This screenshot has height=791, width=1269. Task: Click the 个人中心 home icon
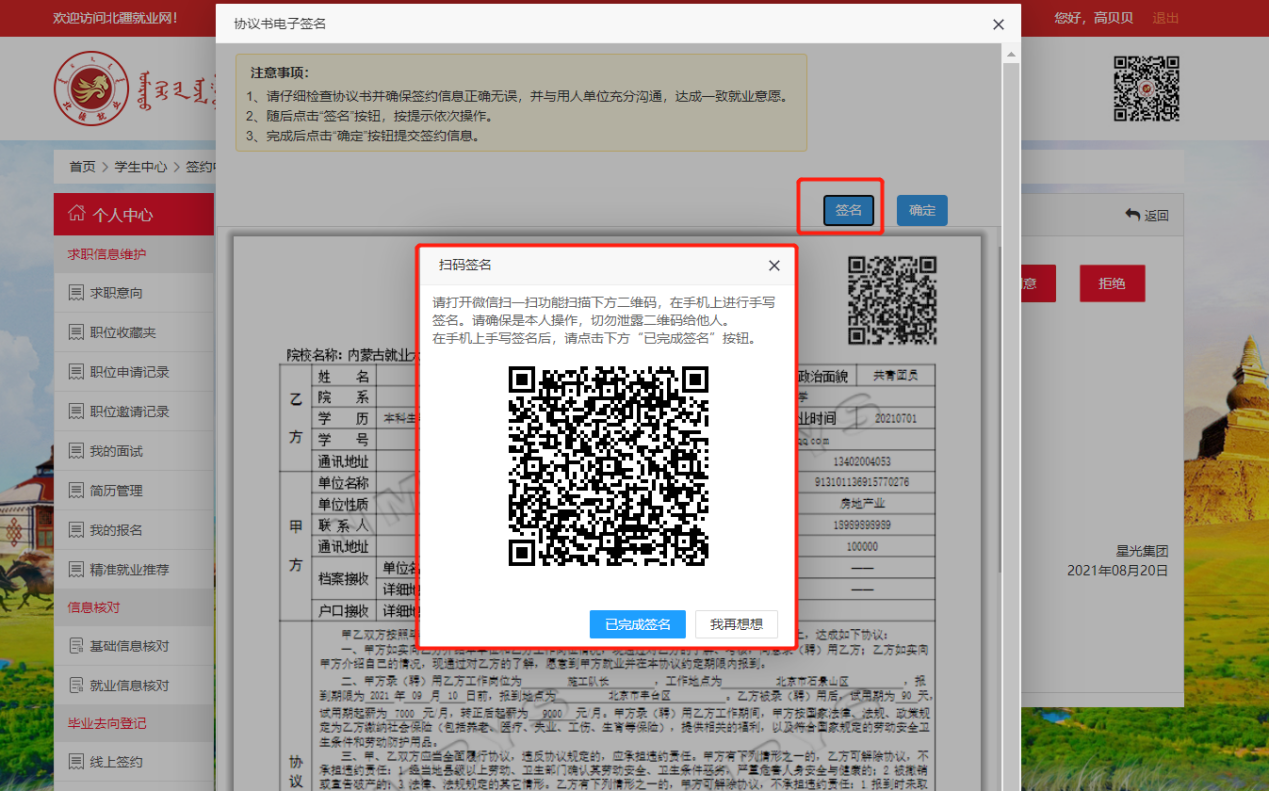[76, 214]
